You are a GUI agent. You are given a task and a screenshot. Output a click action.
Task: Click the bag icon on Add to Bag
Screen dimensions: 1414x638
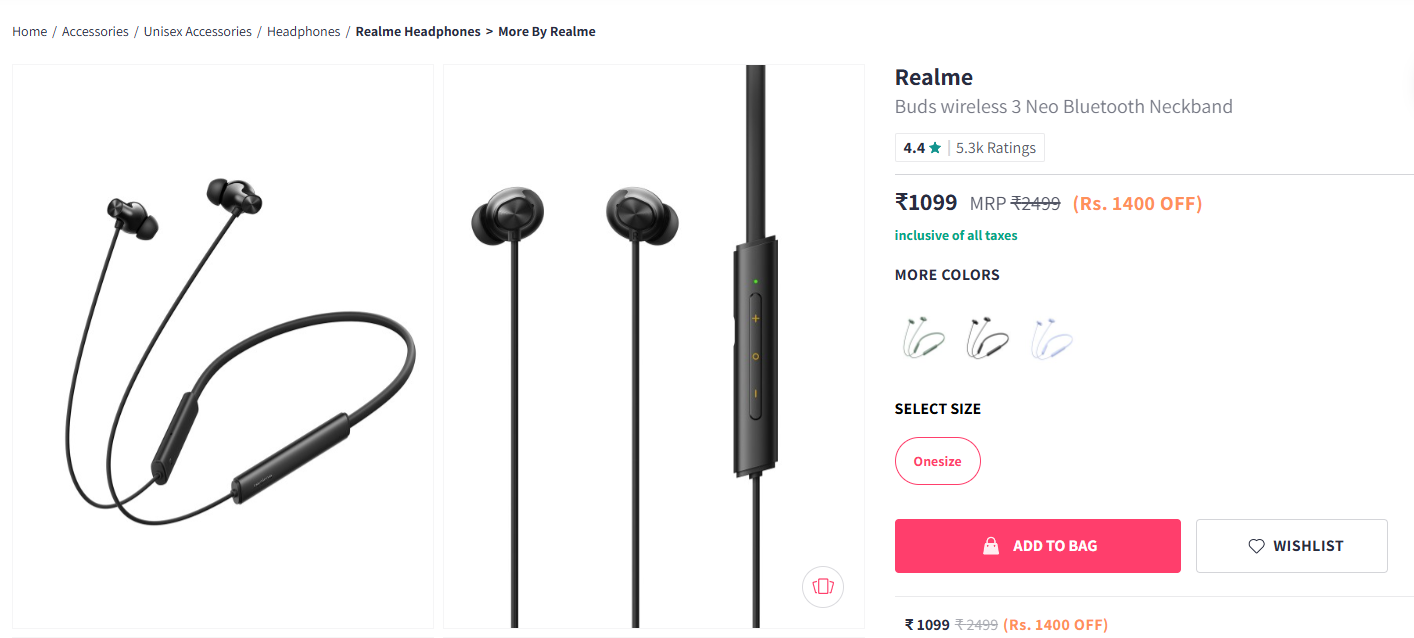tap(991, 546)
